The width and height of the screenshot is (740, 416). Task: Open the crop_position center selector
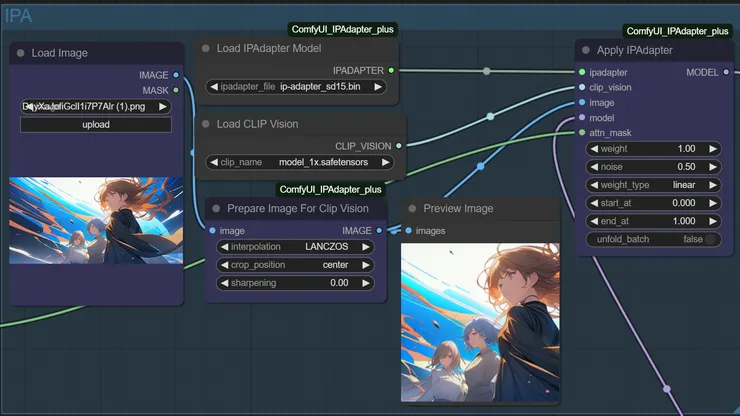tap(295, 265)
